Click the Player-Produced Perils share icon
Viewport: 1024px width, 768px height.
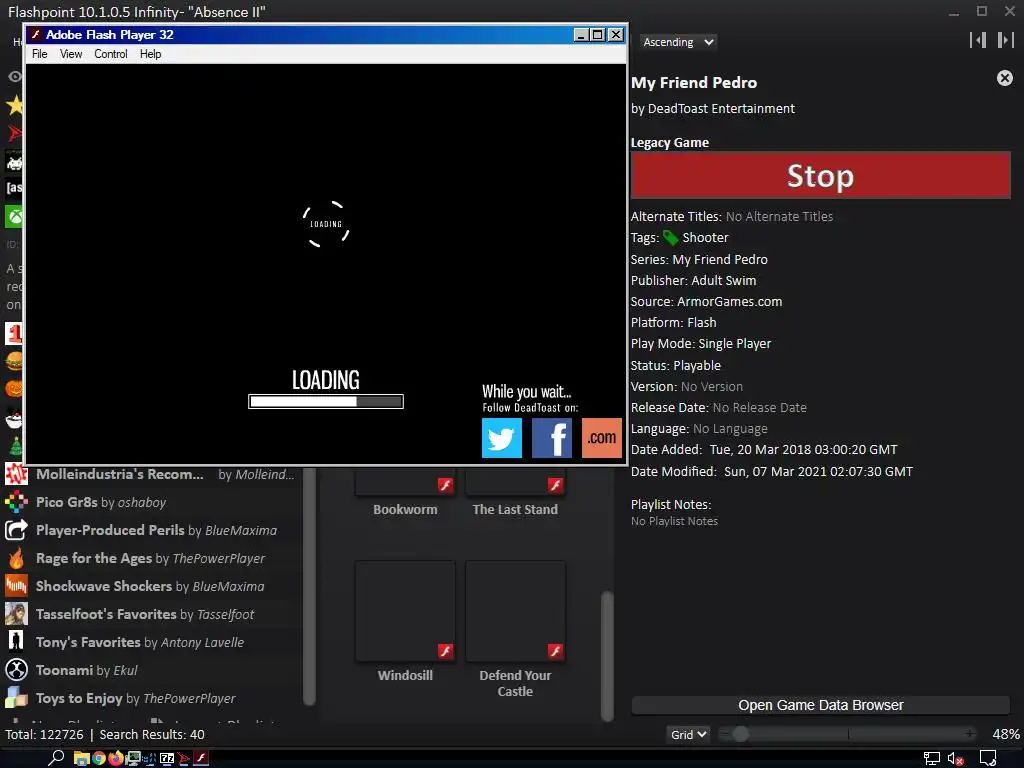tap(16, 530)
